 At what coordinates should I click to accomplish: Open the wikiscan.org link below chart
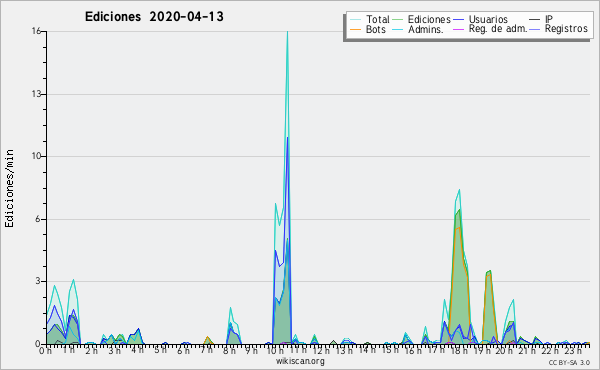click(300, 361)
